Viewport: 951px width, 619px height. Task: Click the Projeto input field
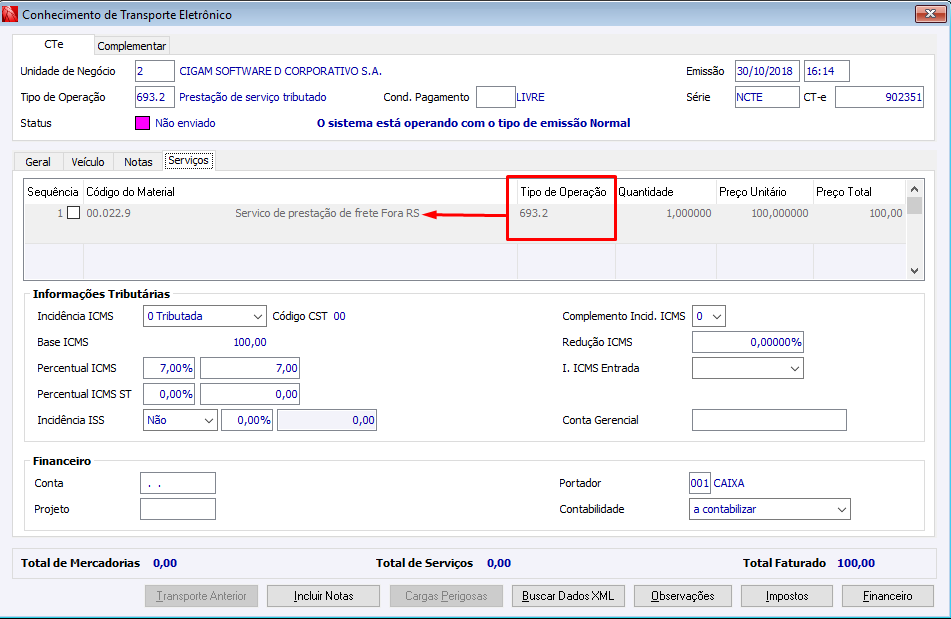coord(178,509)
